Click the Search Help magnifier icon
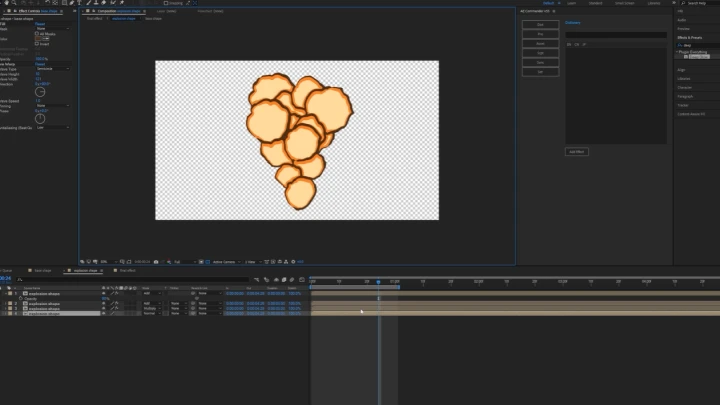The image size is (720, 405). [x=683, y=3]
